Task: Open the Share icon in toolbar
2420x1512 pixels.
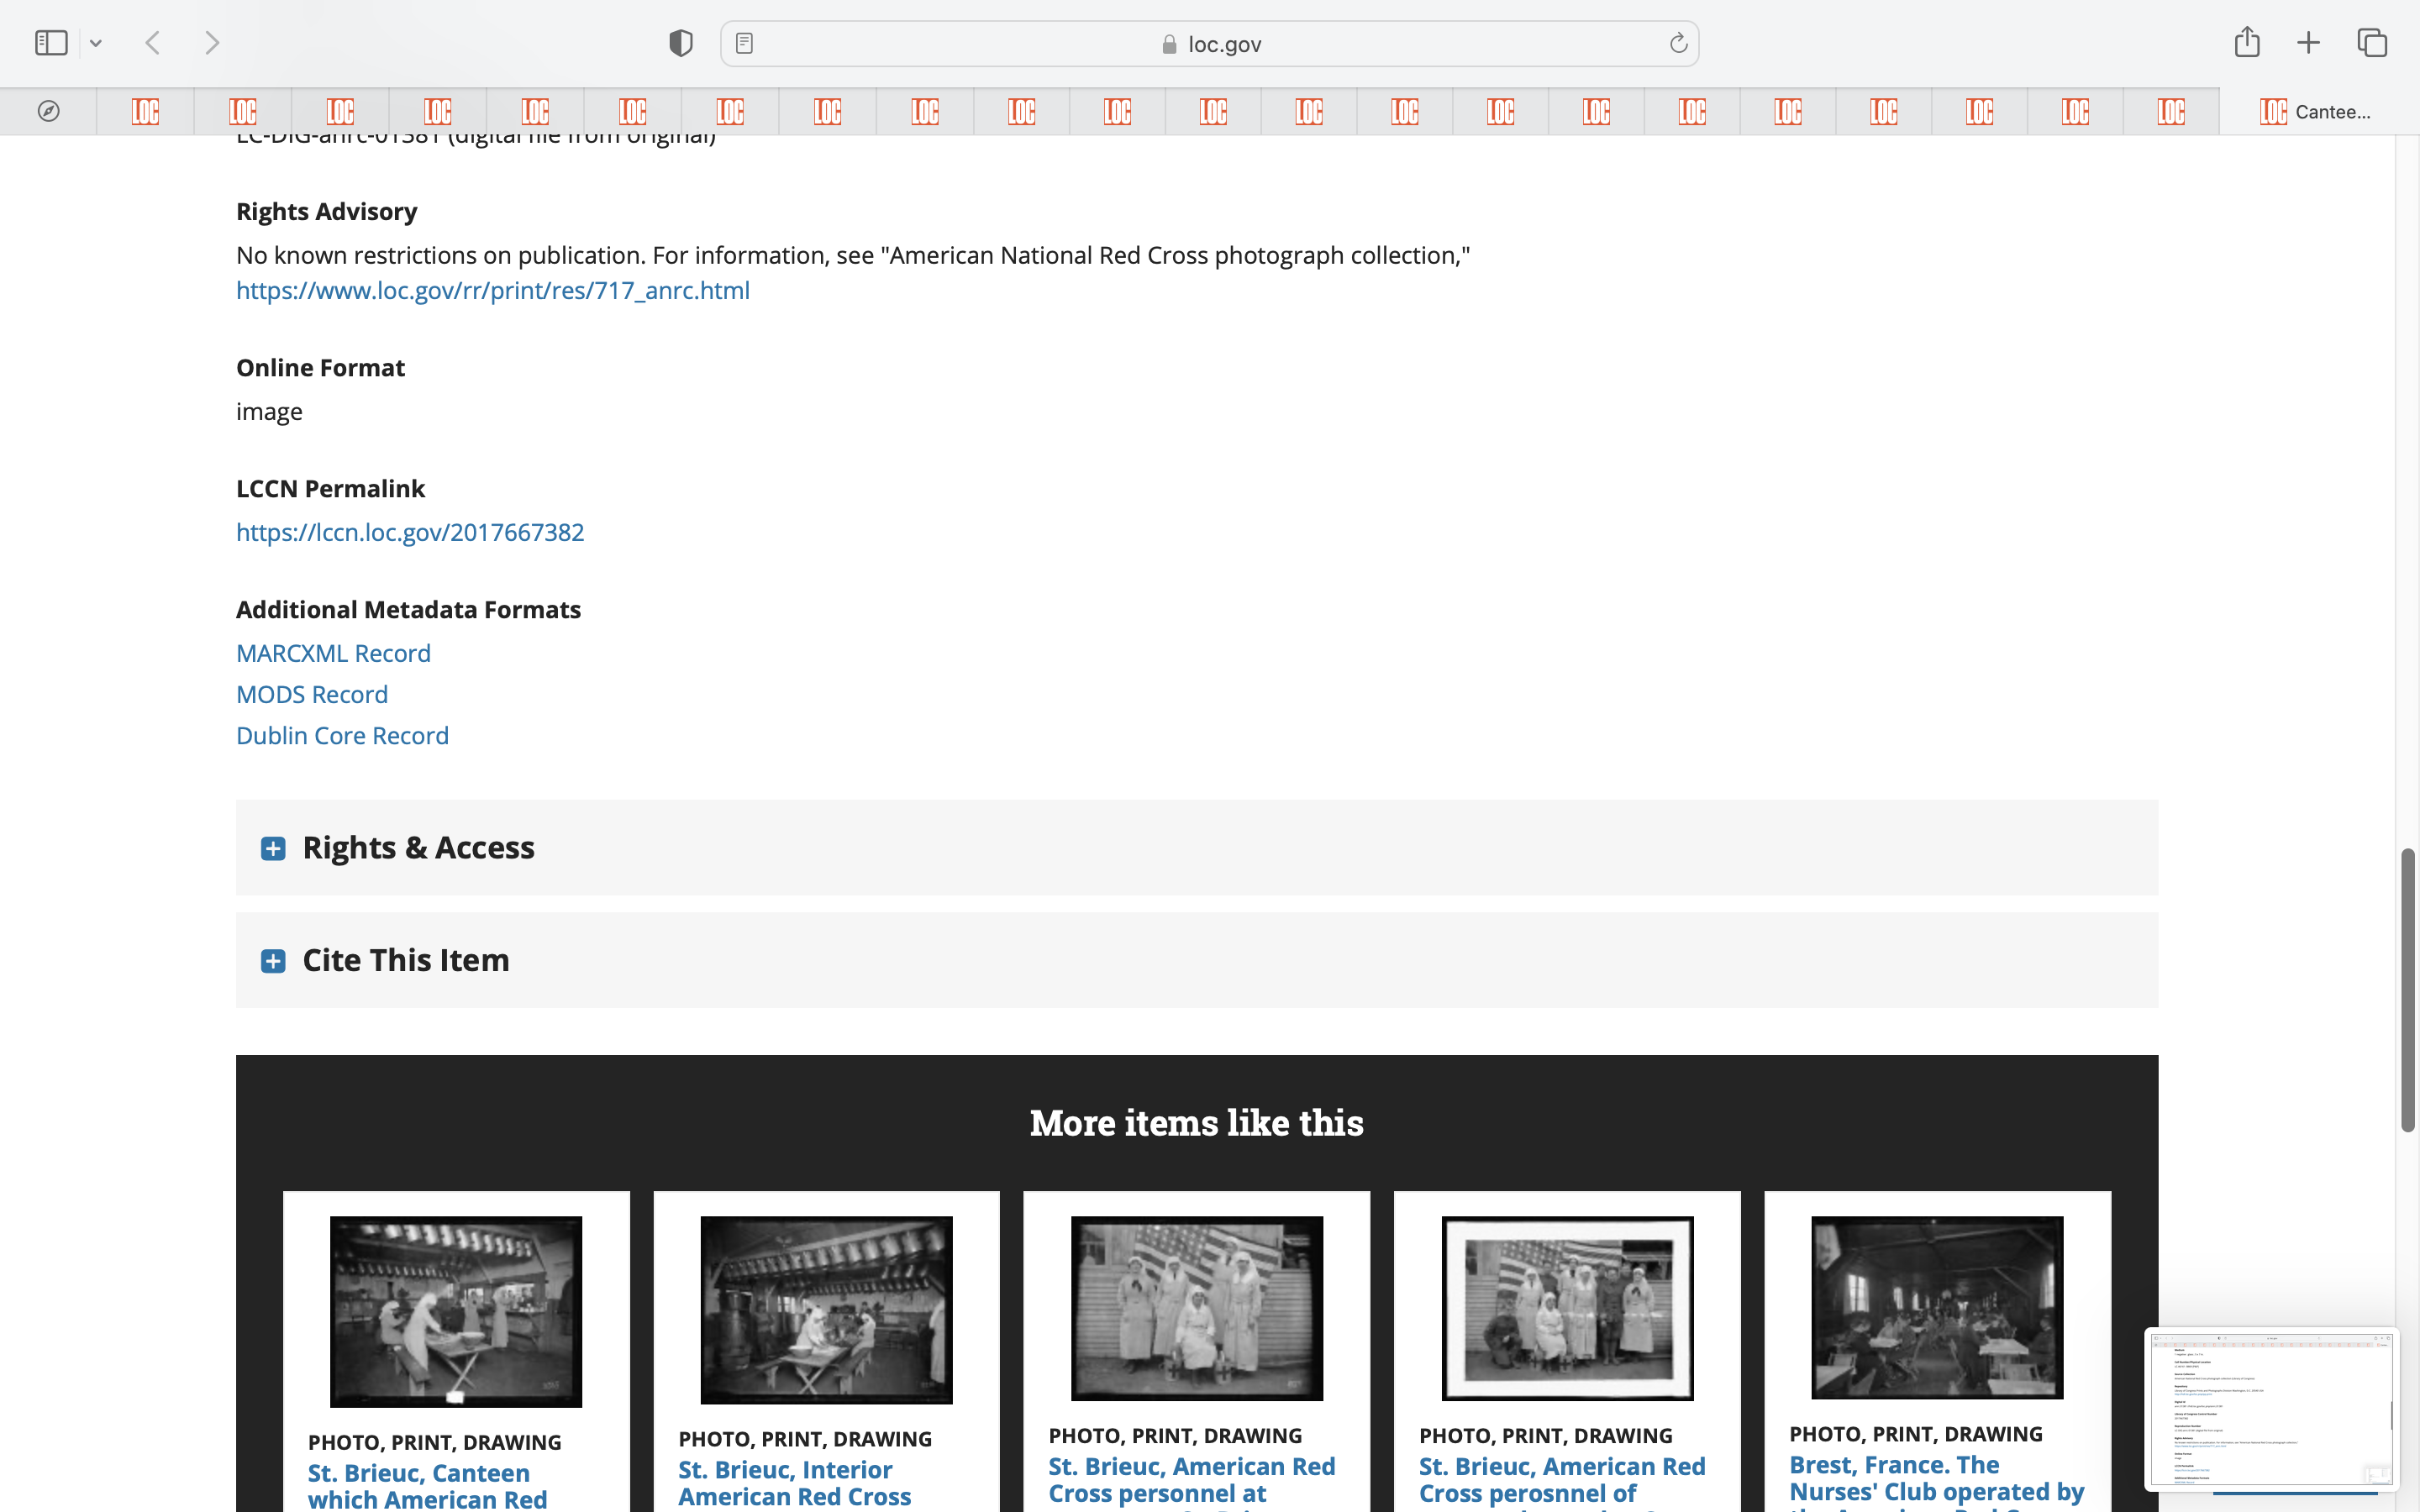Action: click(x=2247, y=42)
